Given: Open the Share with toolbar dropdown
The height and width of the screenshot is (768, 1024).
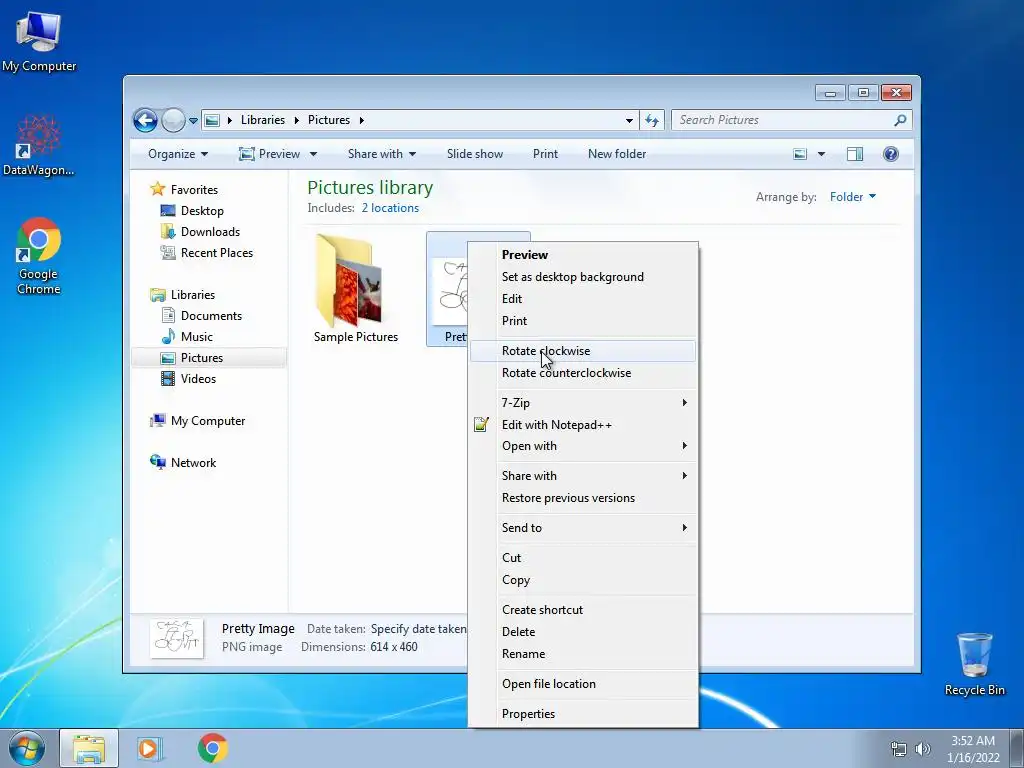Looking at the screenshot, I should tap(382, 154).
